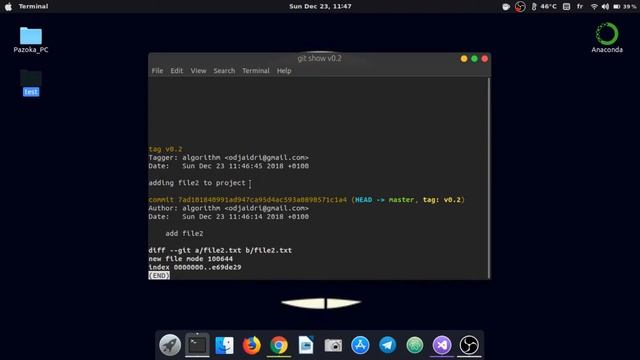
Task: Click the 'add file2' commit message
Action: [x=184, y=233]
